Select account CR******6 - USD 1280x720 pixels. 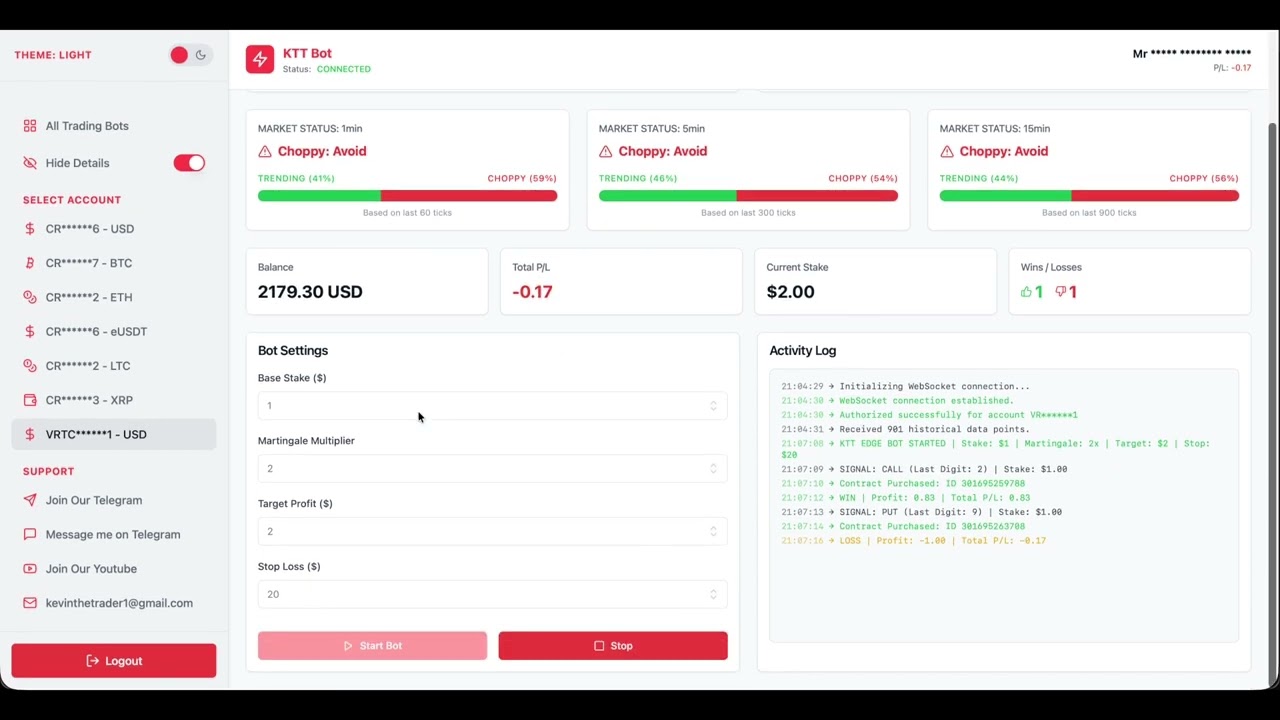tap(114, 229)
